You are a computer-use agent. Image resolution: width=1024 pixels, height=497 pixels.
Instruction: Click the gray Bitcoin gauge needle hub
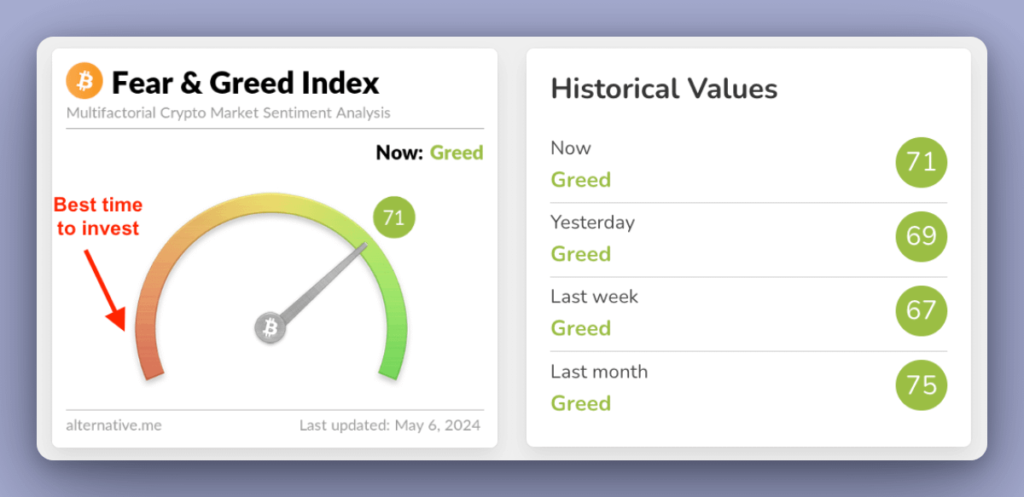[x=269, y=327]
